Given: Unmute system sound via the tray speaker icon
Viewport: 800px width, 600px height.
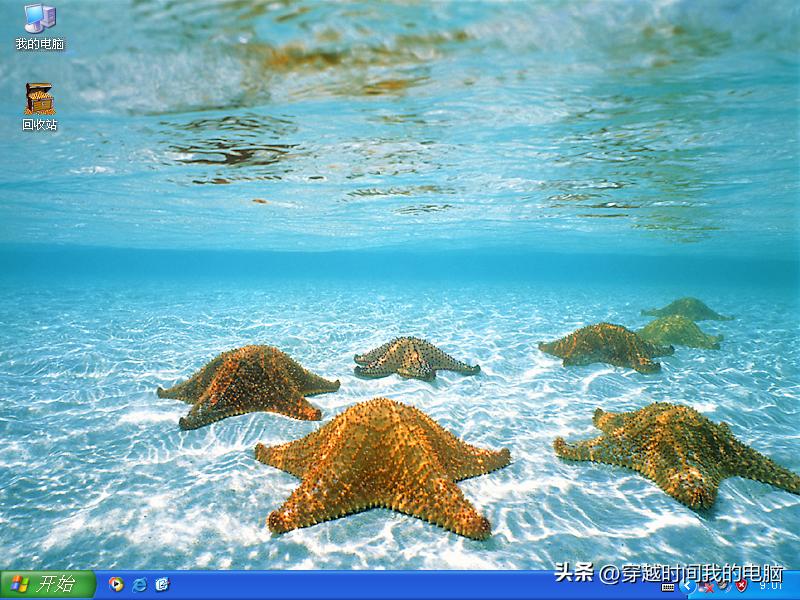Looking at the screenshot, I should coord(706,586).
